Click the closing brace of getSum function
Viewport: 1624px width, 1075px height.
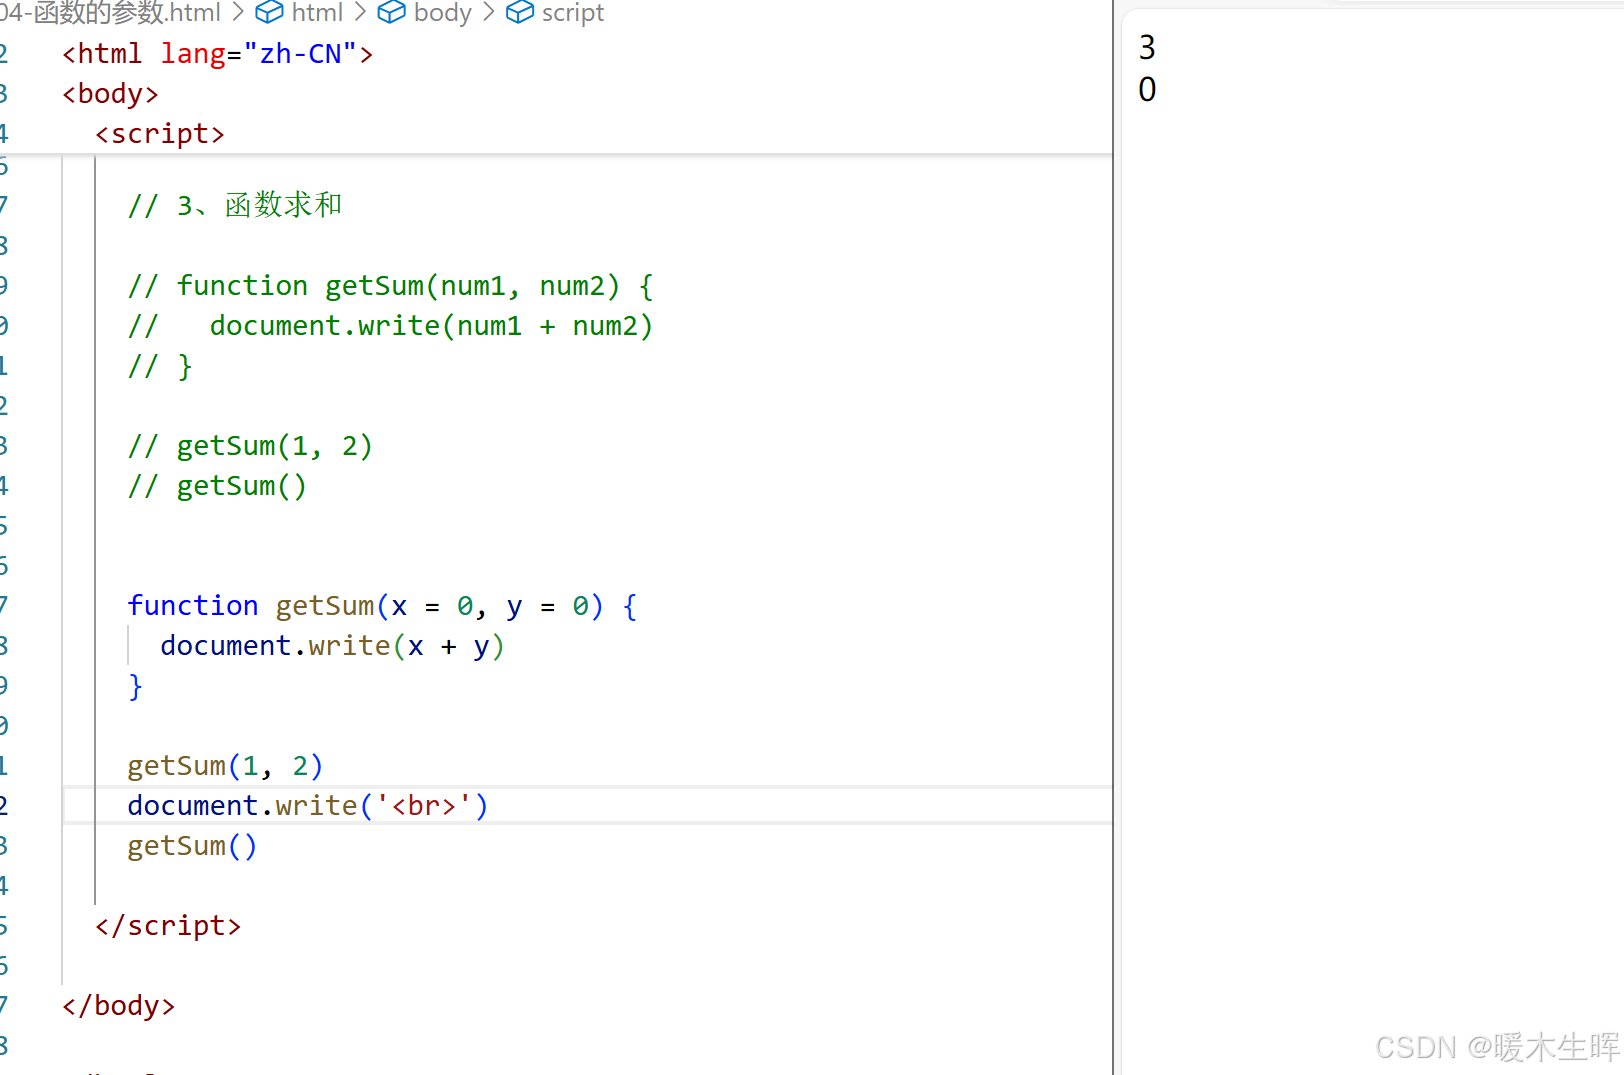[x=135, y=685]
